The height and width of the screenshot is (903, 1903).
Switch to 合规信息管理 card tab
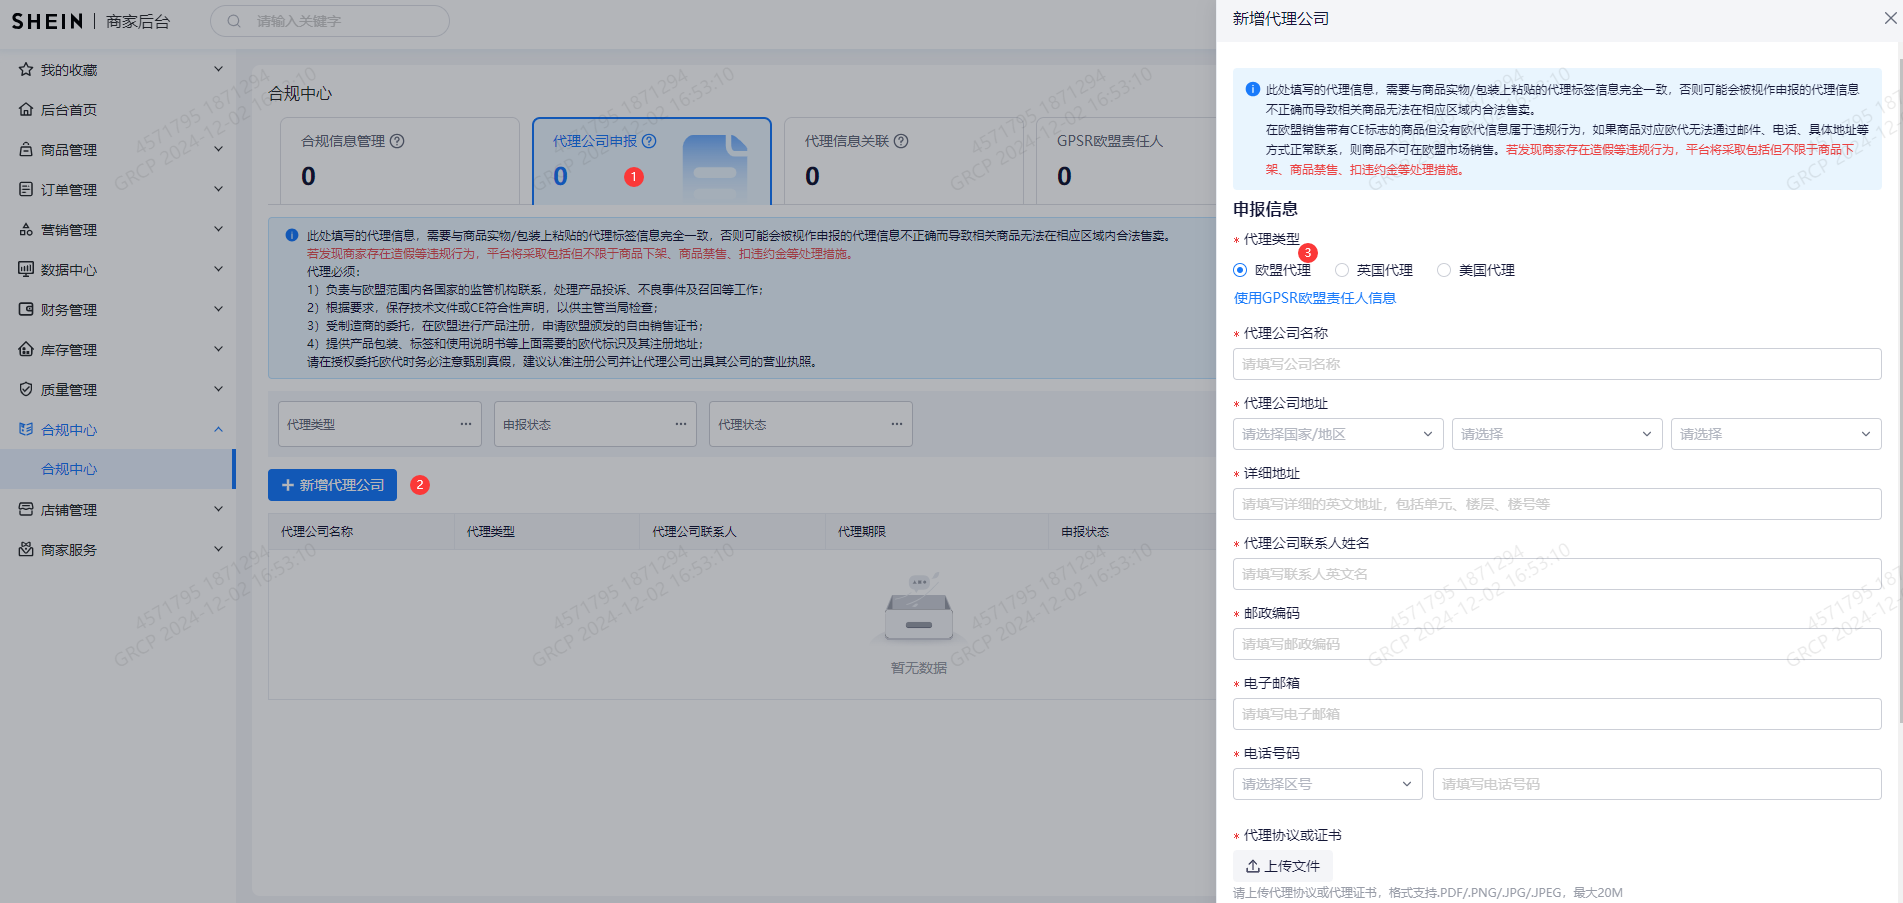coord(400,161)
